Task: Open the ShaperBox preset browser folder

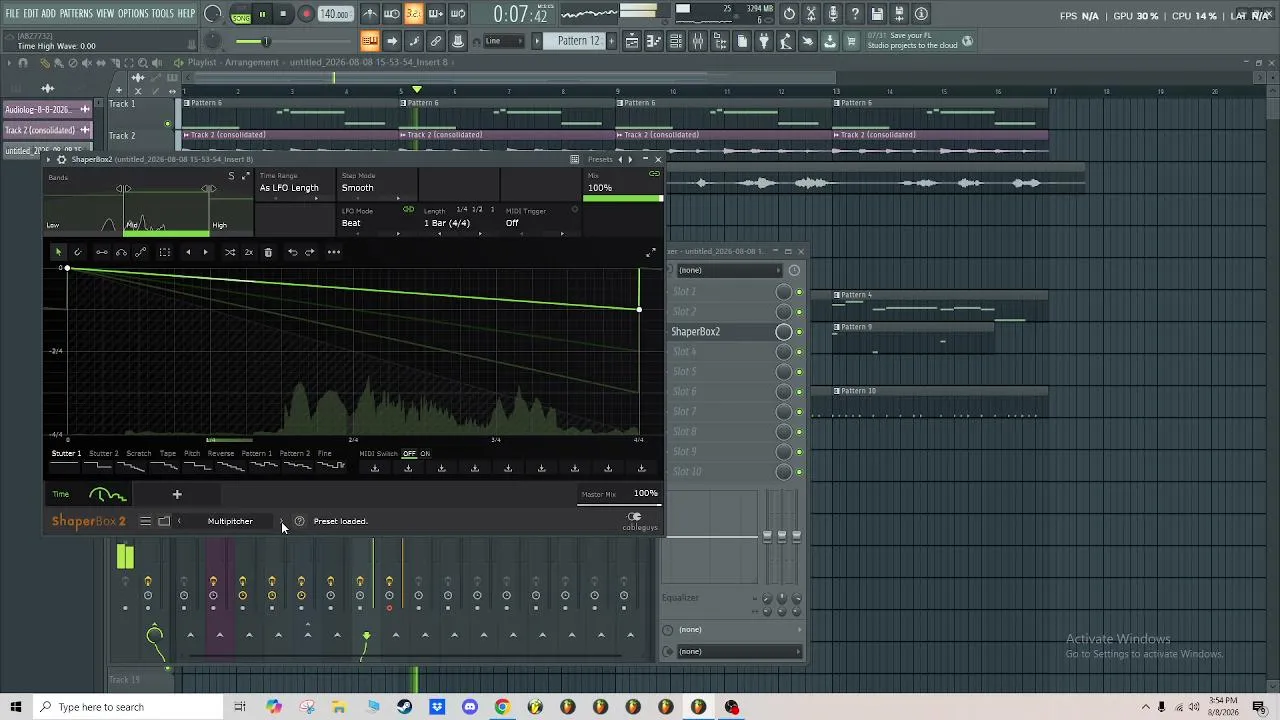Action: [164, 521]
